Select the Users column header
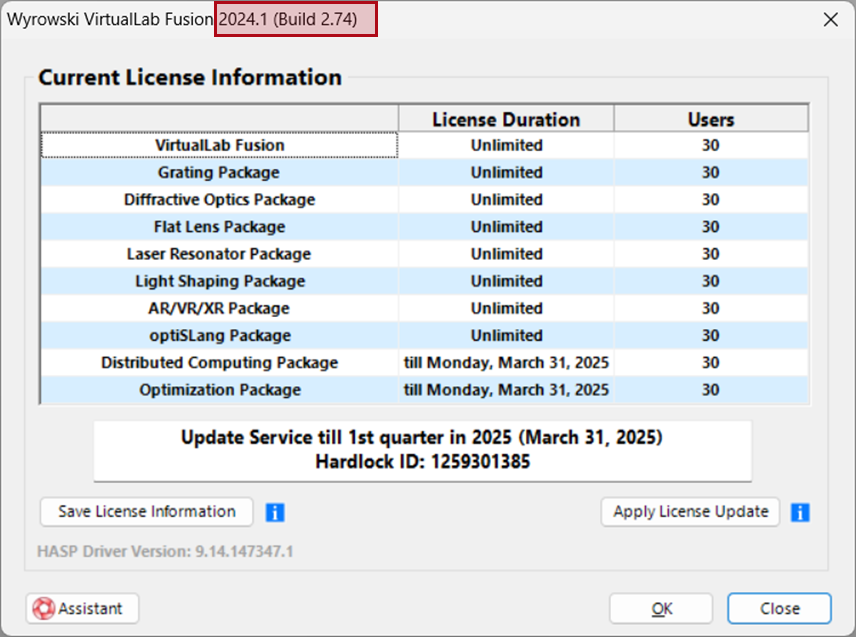Viewport: 856px width, 637px height. point(711,119)
